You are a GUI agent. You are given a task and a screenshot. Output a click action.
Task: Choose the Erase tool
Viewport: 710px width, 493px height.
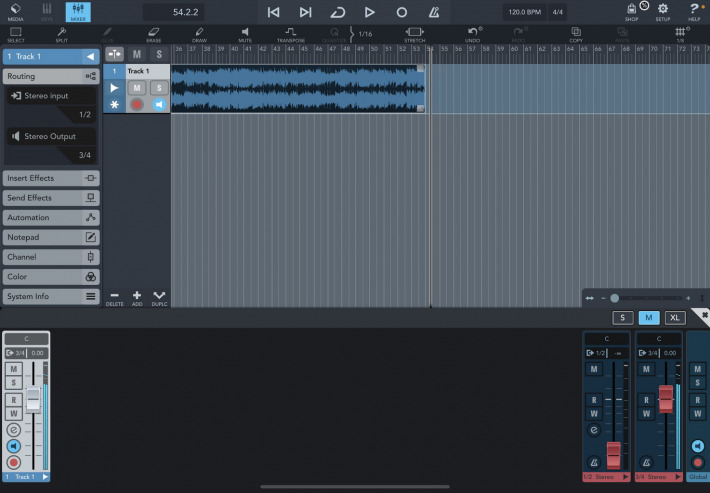tap(153, 34)
